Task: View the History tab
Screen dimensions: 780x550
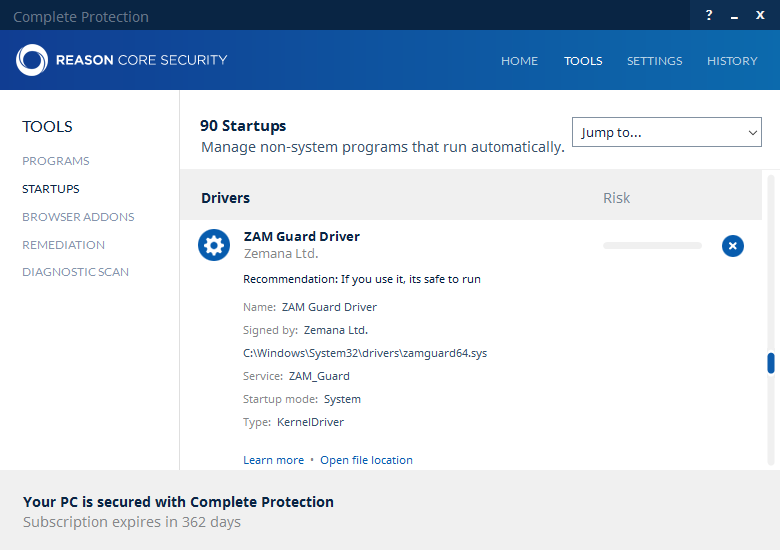Action: coord(732,61)
